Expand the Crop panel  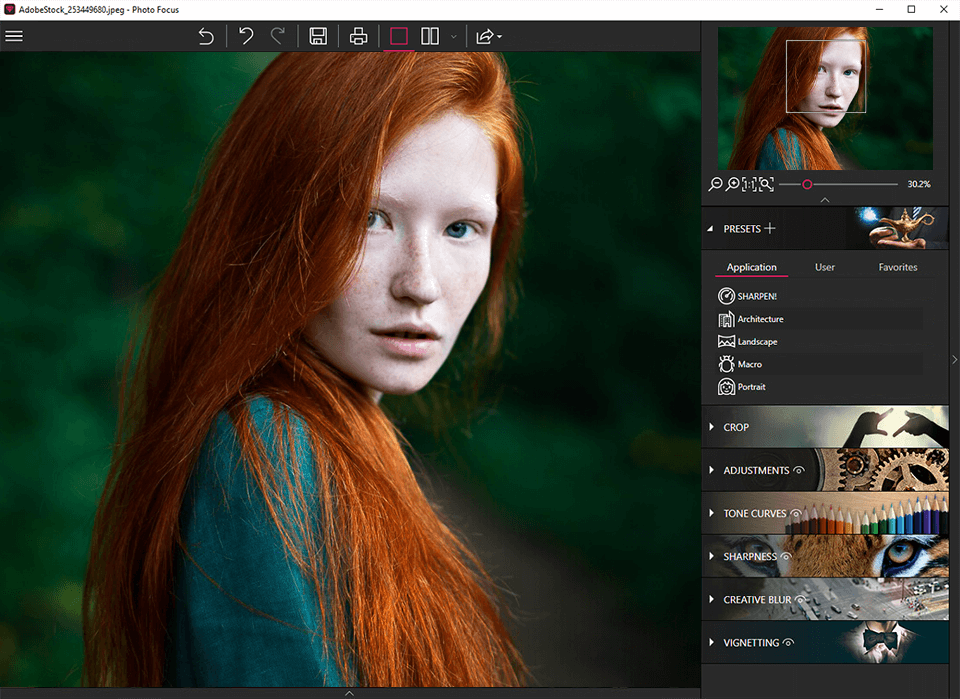(735, 427)
